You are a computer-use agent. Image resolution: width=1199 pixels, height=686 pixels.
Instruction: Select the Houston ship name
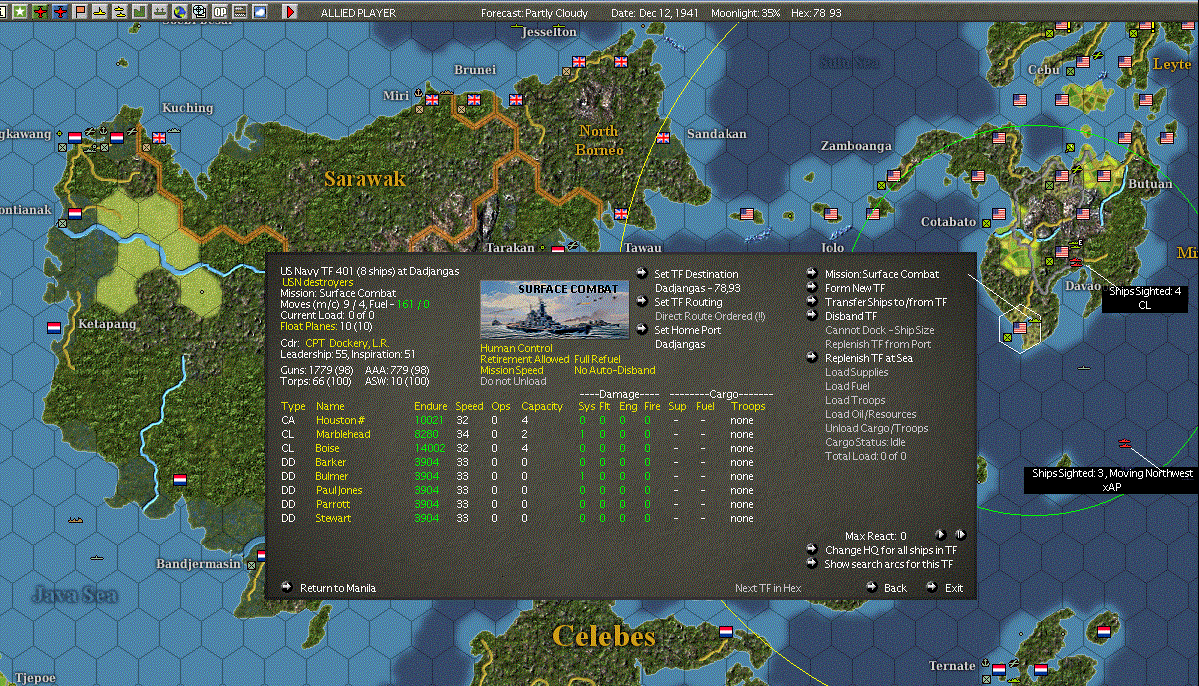[339, 421]
